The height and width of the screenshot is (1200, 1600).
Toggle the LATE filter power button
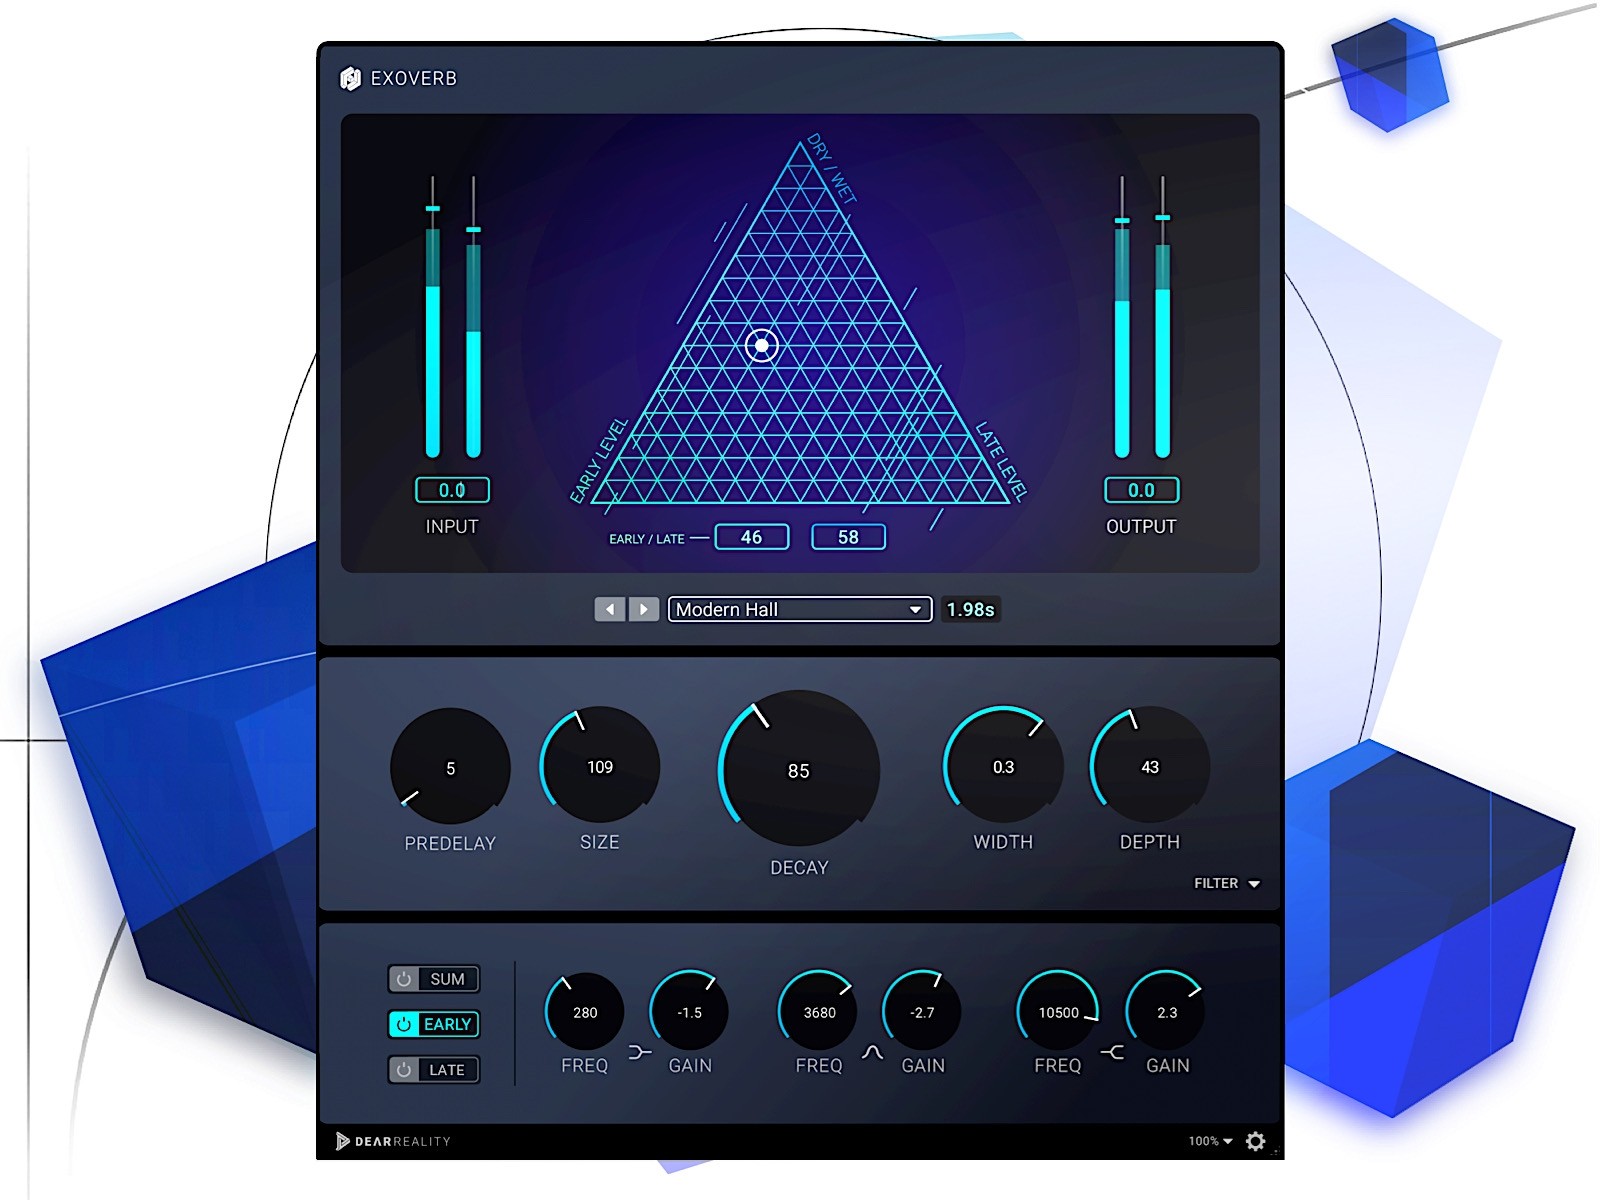404,1070
